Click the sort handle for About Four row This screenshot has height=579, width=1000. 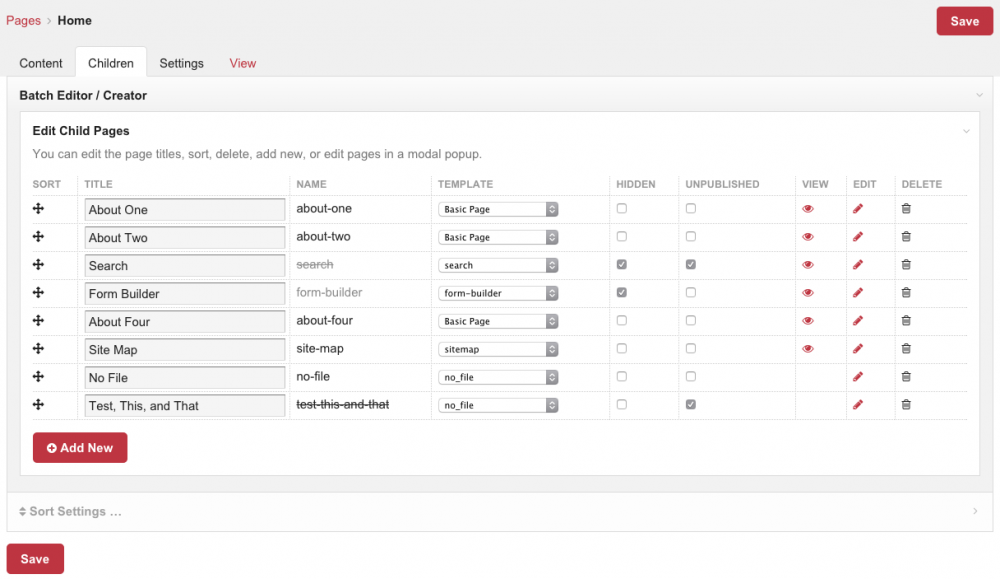point(39,321)
